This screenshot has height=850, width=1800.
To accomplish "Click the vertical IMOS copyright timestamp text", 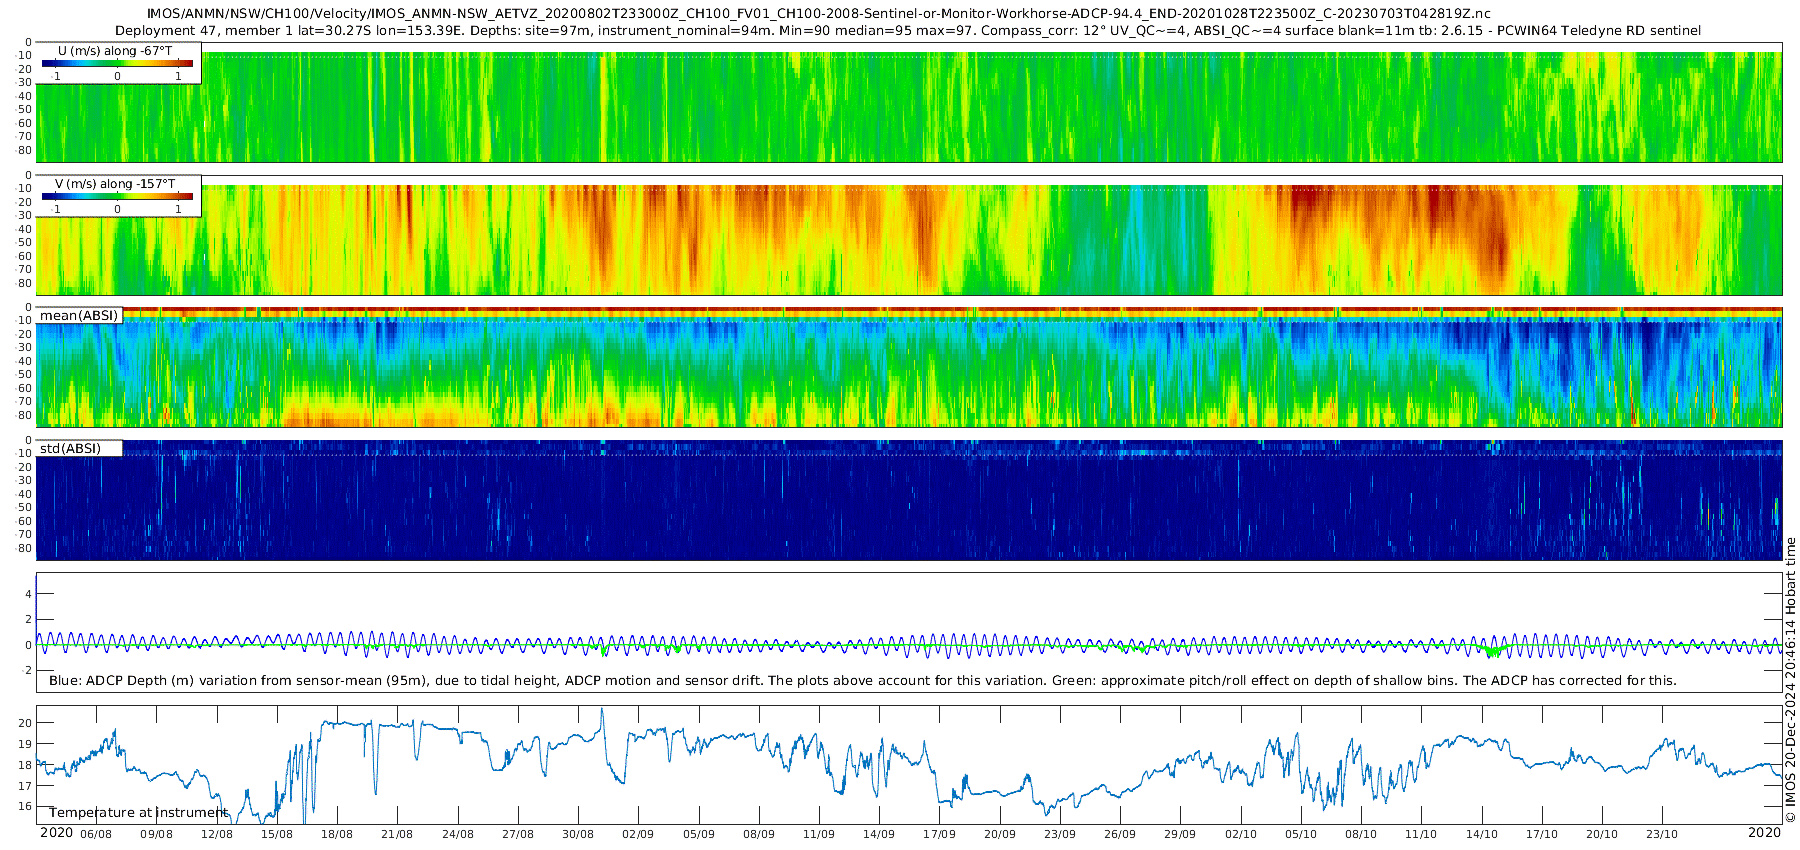I will (1790, 680).
